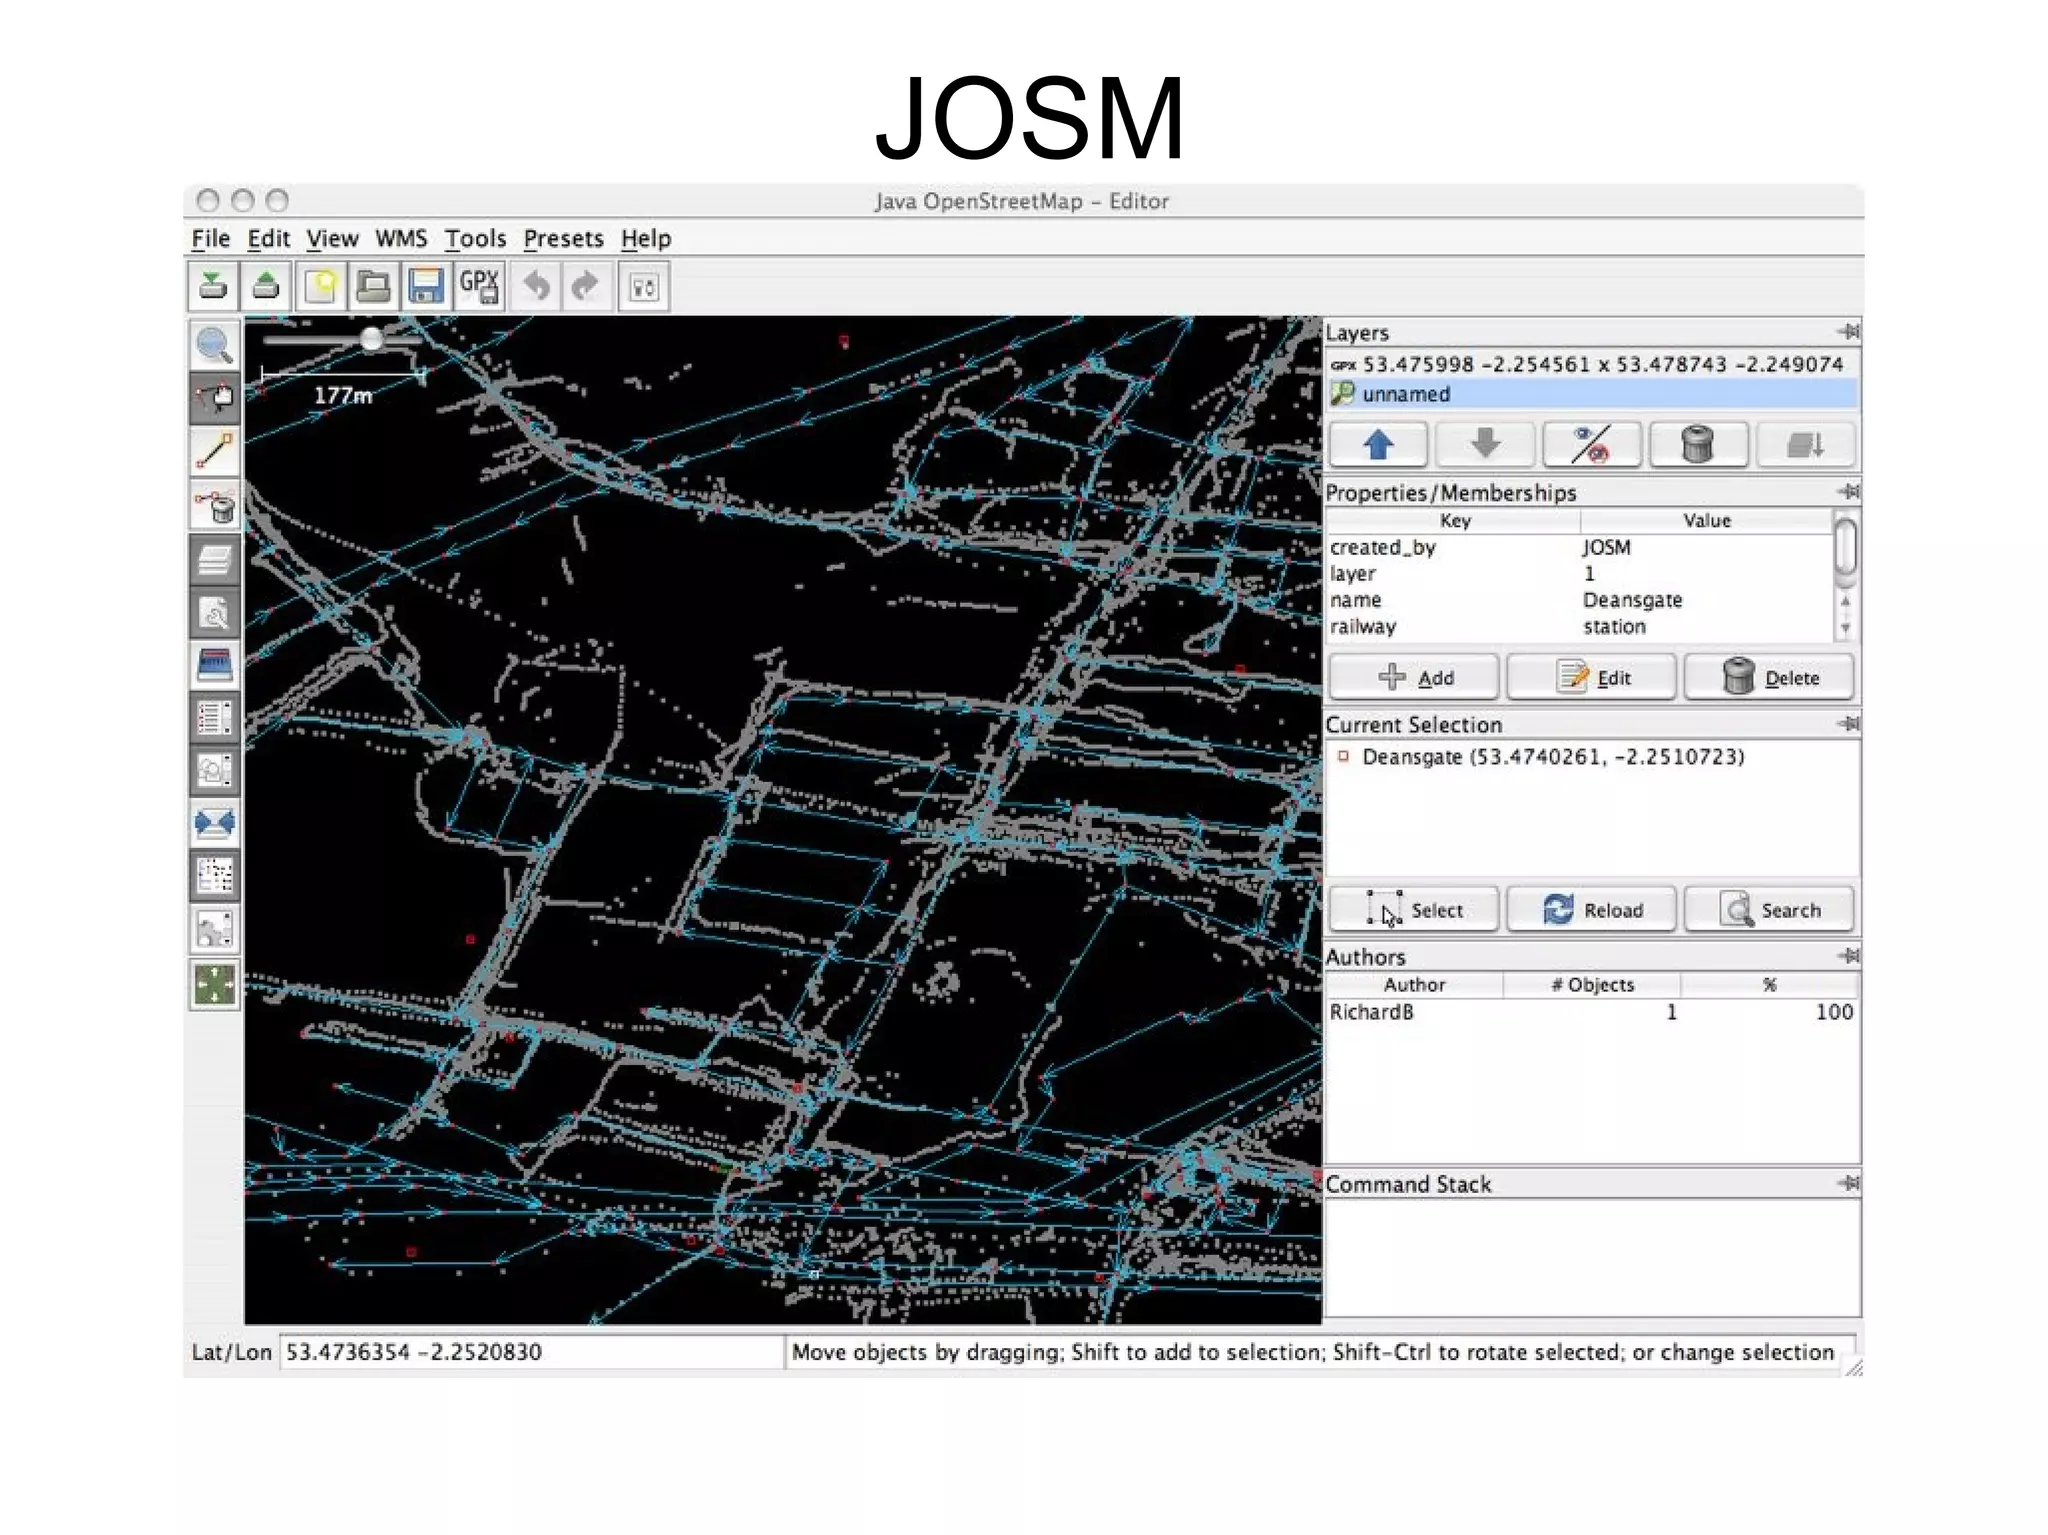Select the GPX coordinates layer row
The image size is (2048, 1535).
tap(1592, 365)
